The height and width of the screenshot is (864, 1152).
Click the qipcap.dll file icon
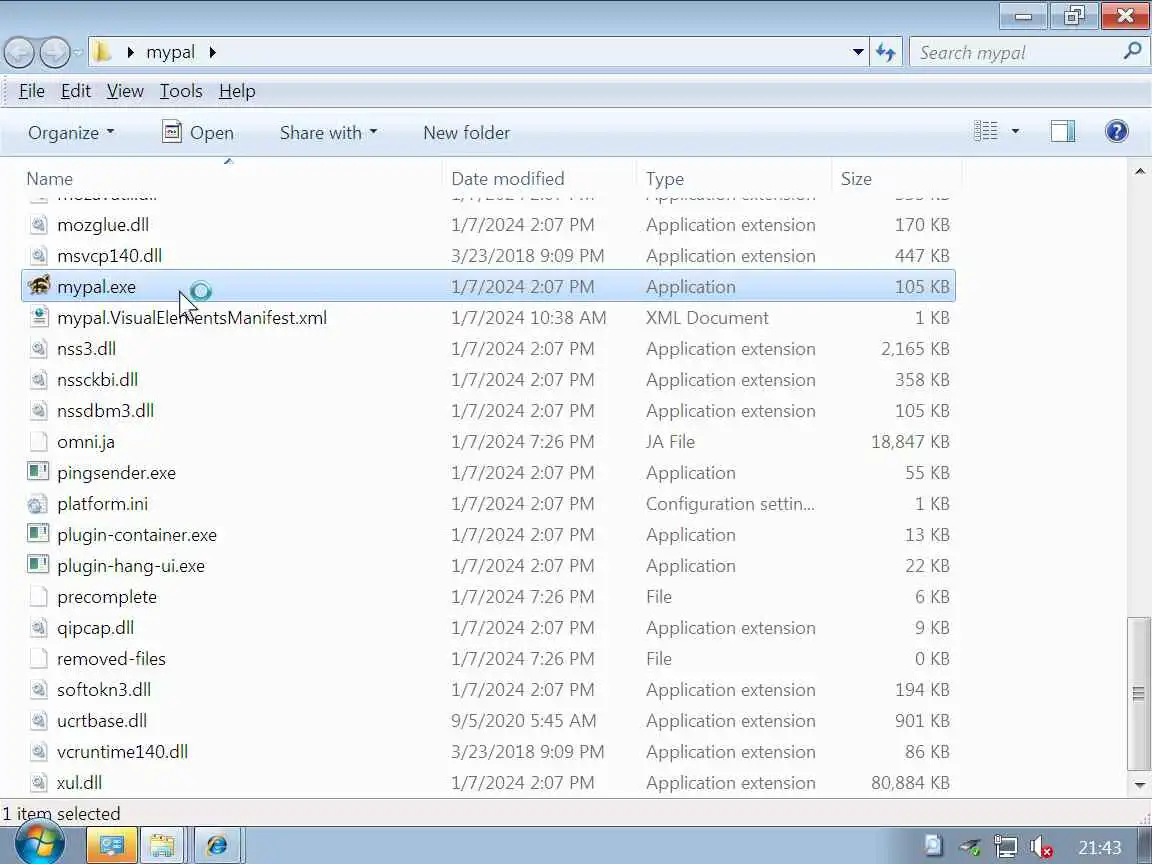click(38, 627)
